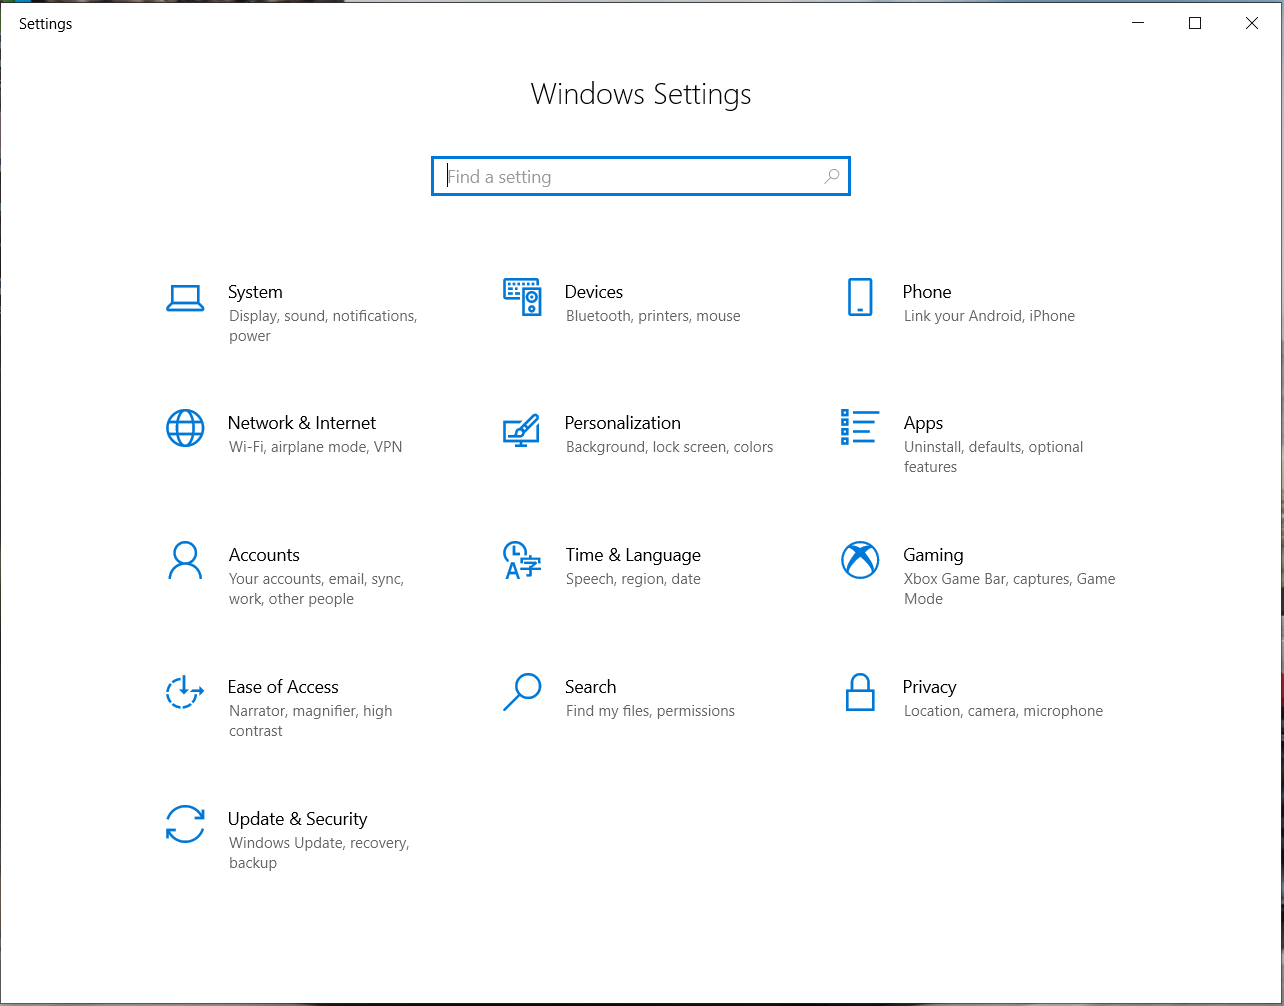Image resolution: width=1284 pixels, height=1006 pixels.
Task: Open the Time & Language title link
Action: (x=633, y=555)
